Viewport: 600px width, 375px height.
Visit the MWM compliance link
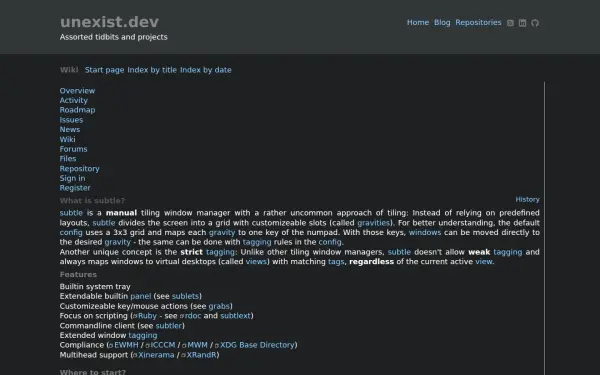pos(195,345)
